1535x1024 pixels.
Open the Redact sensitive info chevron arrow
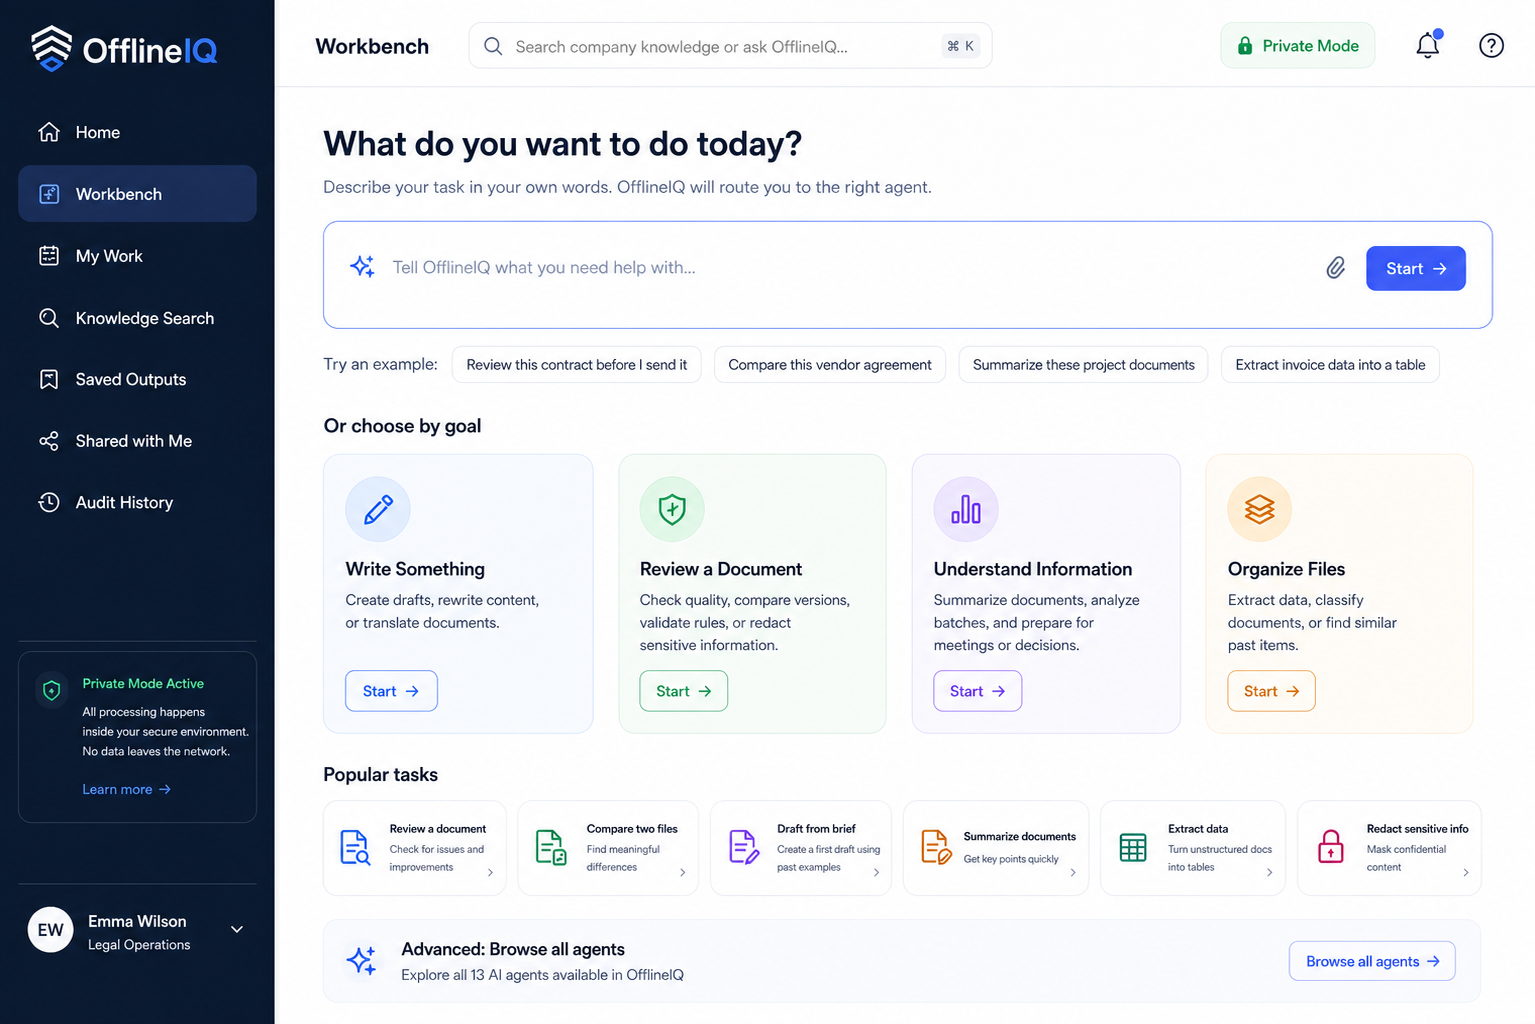(1466, 872)
